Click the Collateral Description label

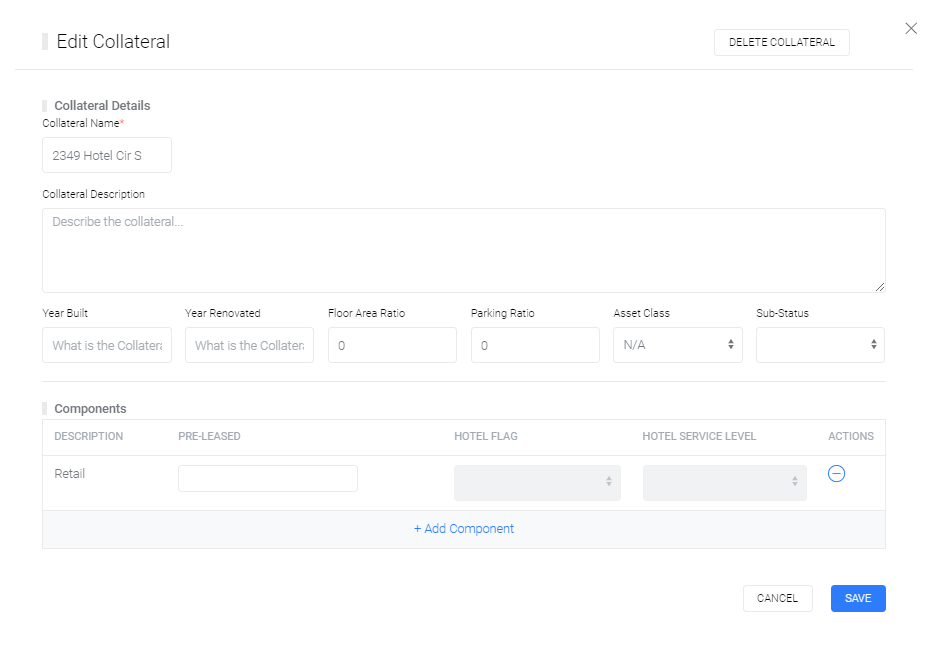click(94, 194)
